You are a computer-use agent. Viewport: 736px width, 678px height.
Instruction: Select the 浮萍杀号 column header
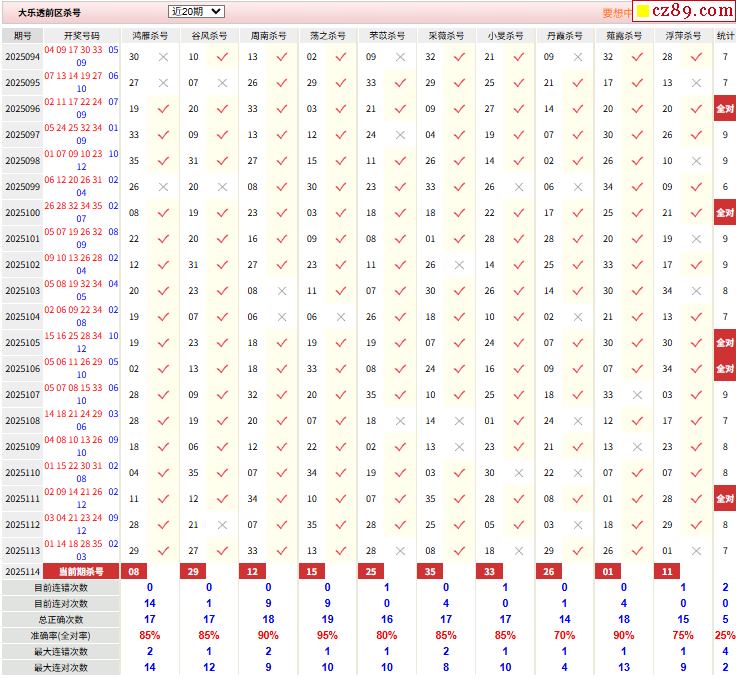682,35
